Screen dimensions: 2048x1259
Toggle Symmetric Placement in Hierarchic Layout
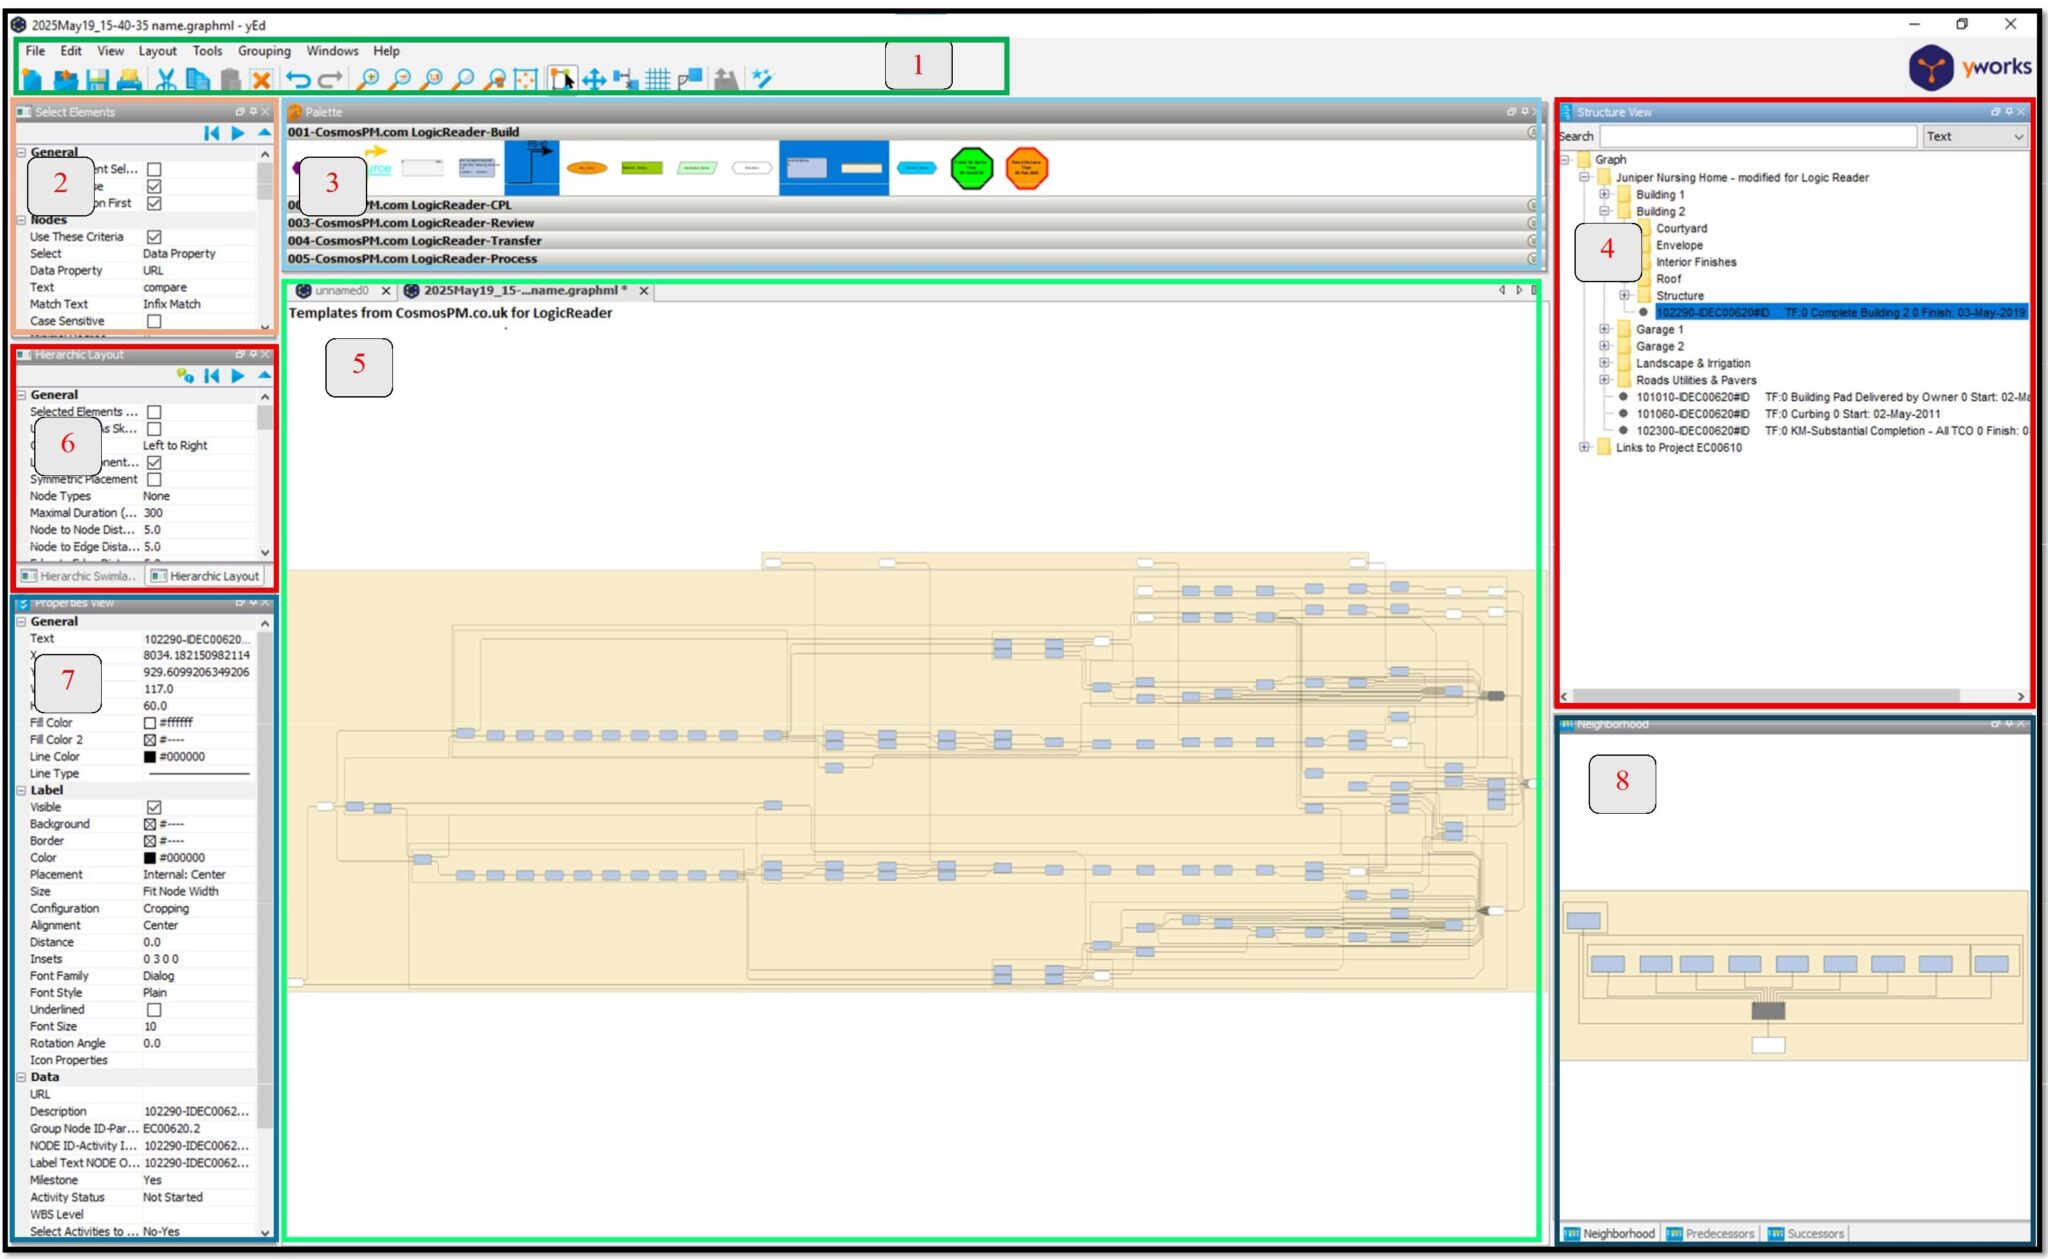pos(155,480)
